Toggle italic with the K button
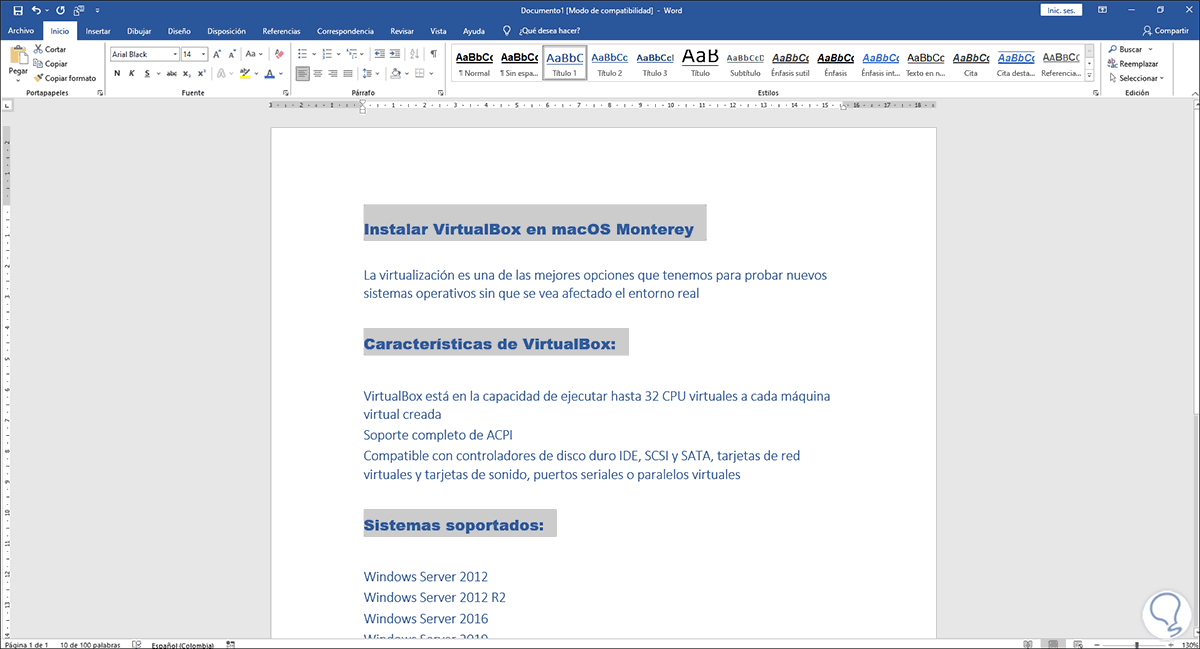Viewport: 1200px width, 649px height. (131, 74)
